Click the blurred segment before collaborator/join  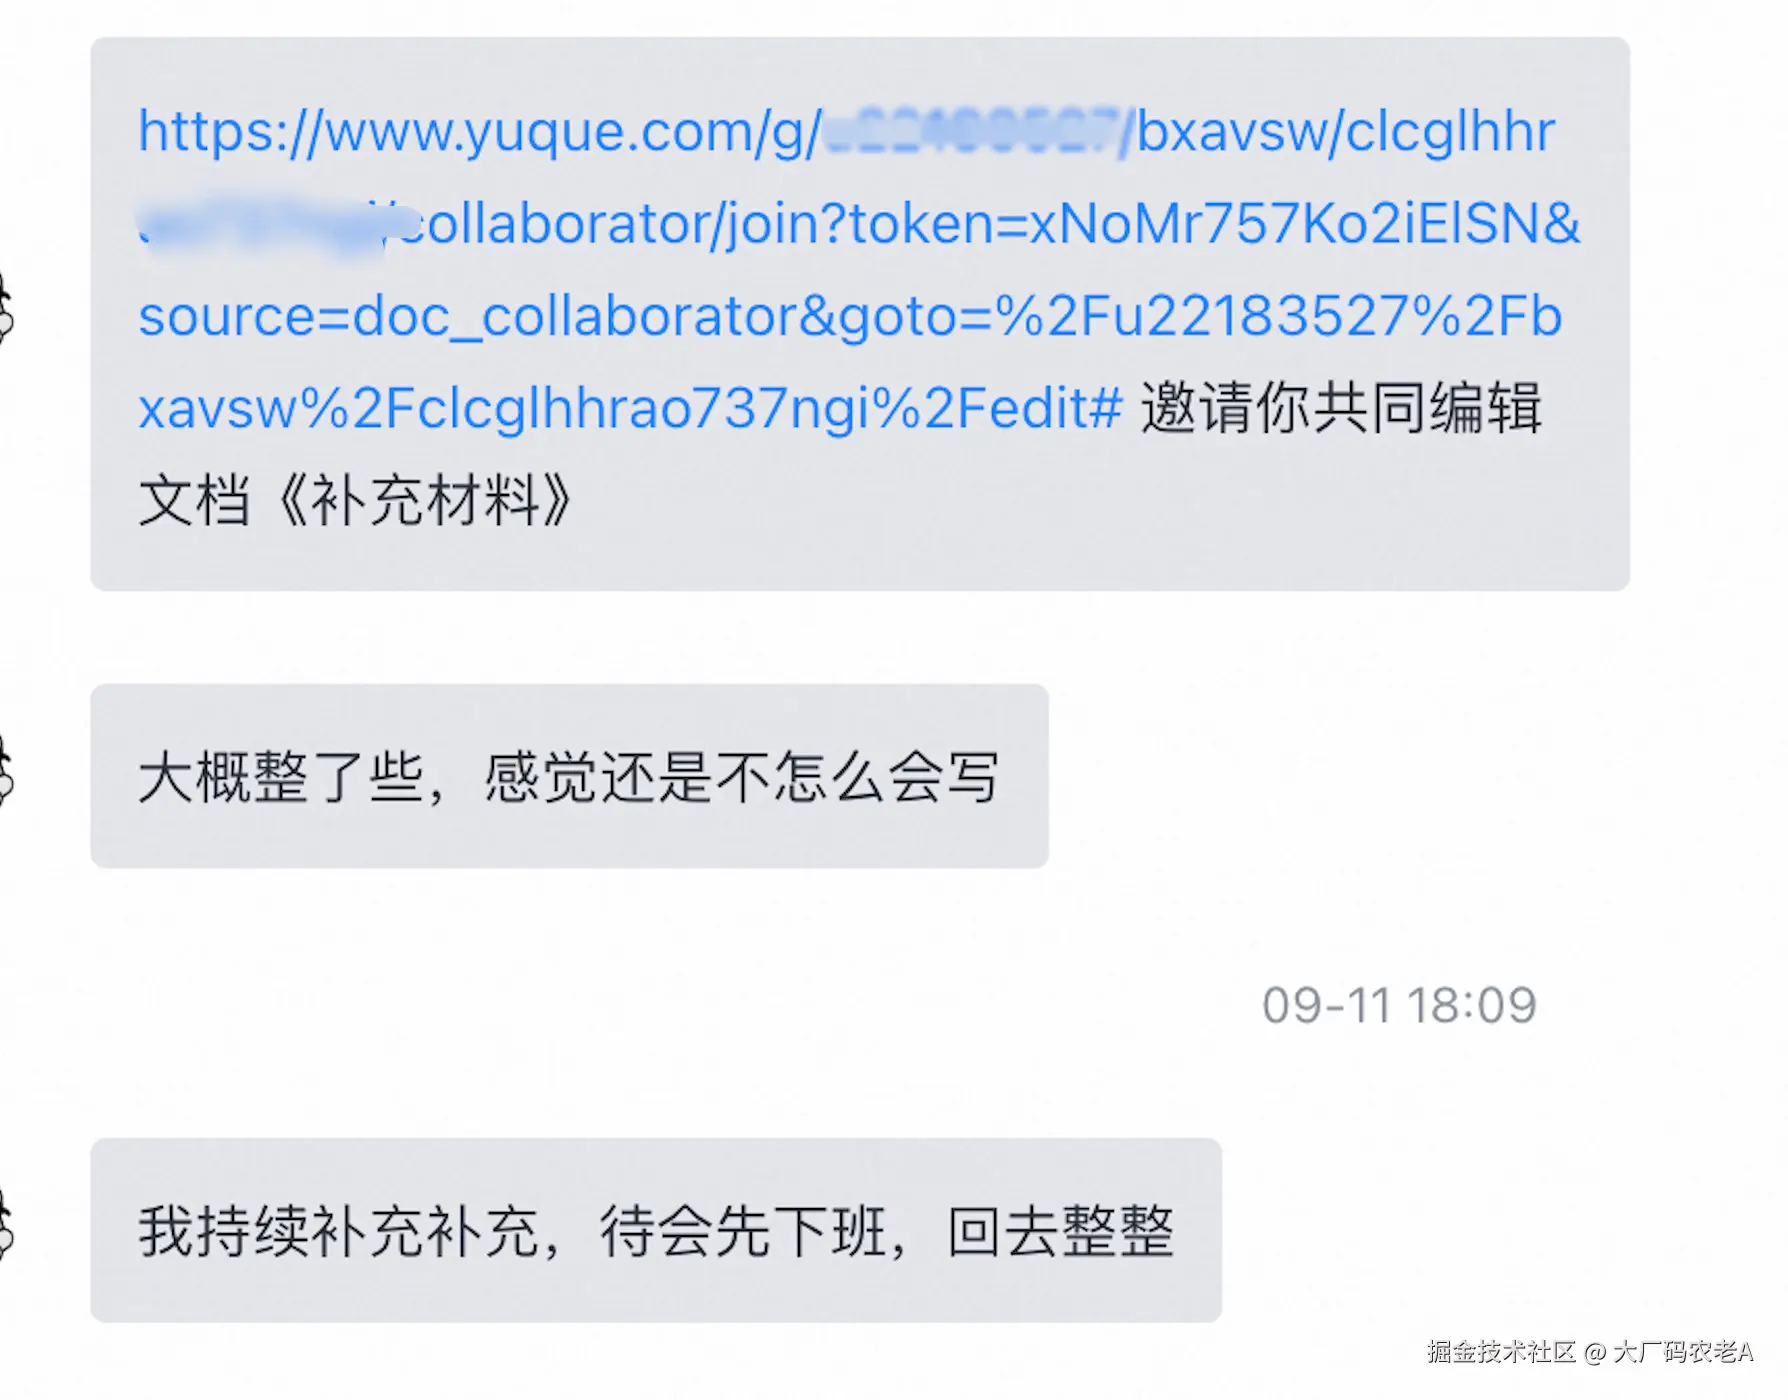[267, 224]
